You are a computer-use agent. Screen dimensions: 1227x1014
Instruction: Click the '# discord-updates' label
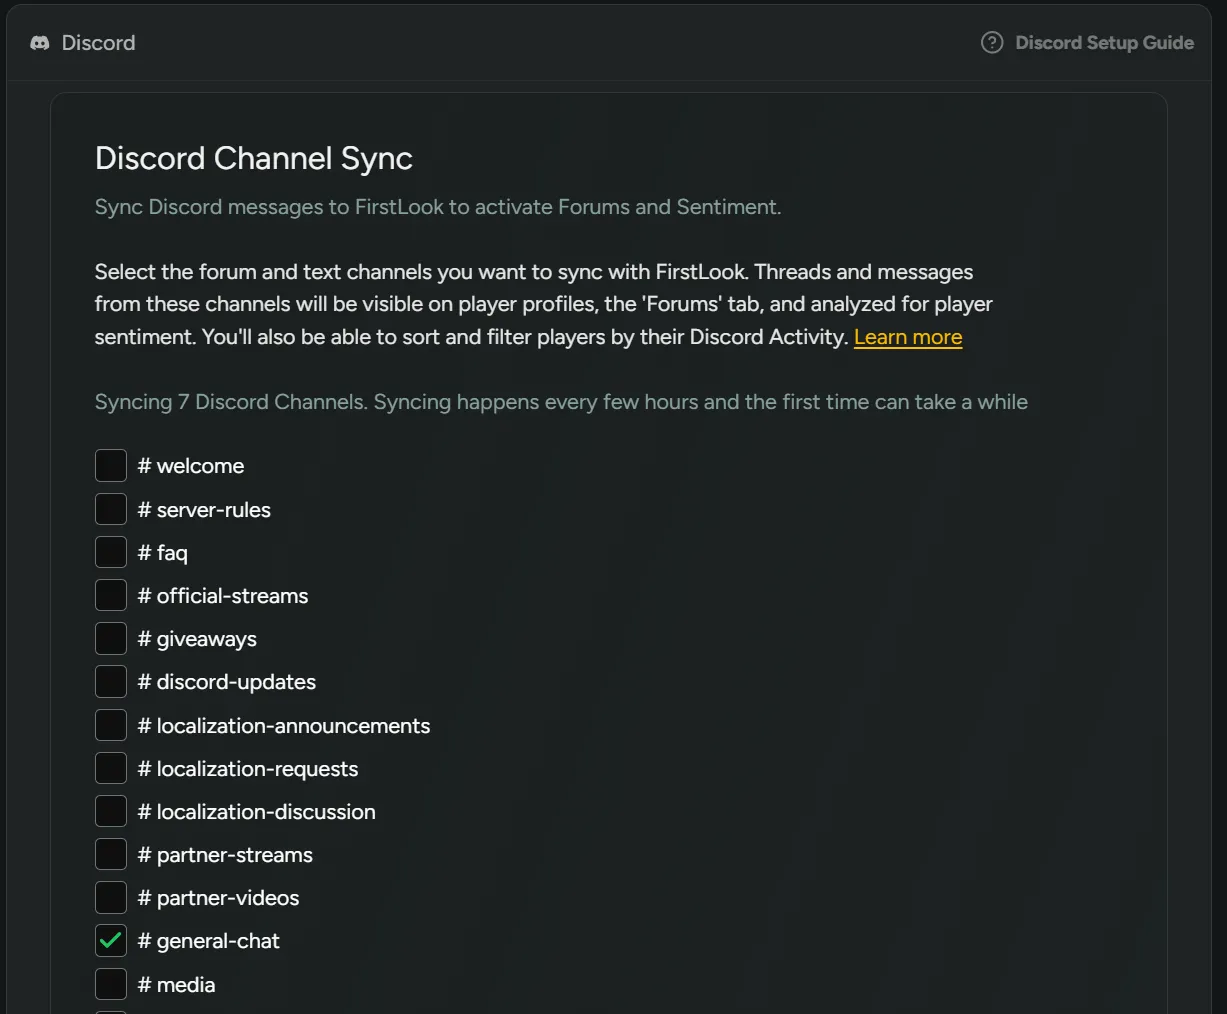[227, 682]
